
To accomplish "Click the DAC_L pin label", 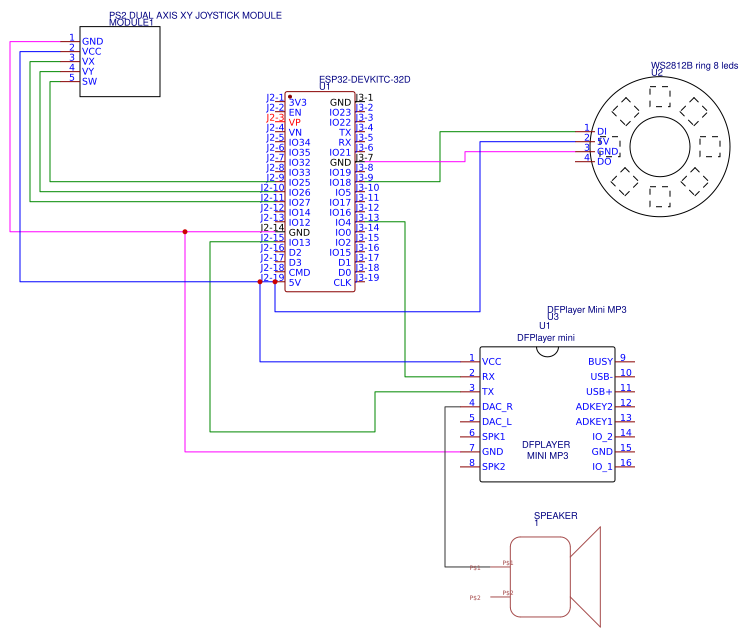I will pos(497,422).
